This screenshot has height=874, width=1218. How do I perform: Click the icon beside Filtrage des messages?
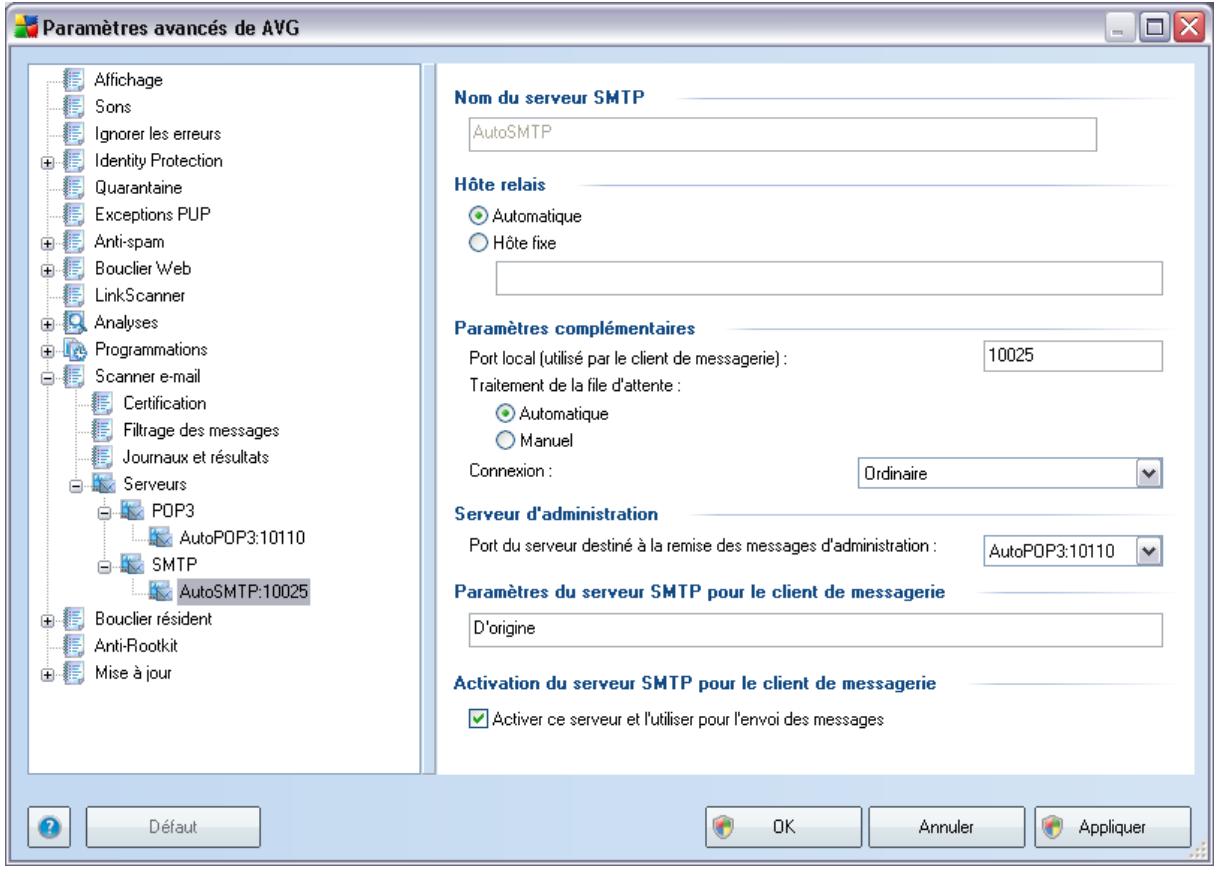click(102, 430)
